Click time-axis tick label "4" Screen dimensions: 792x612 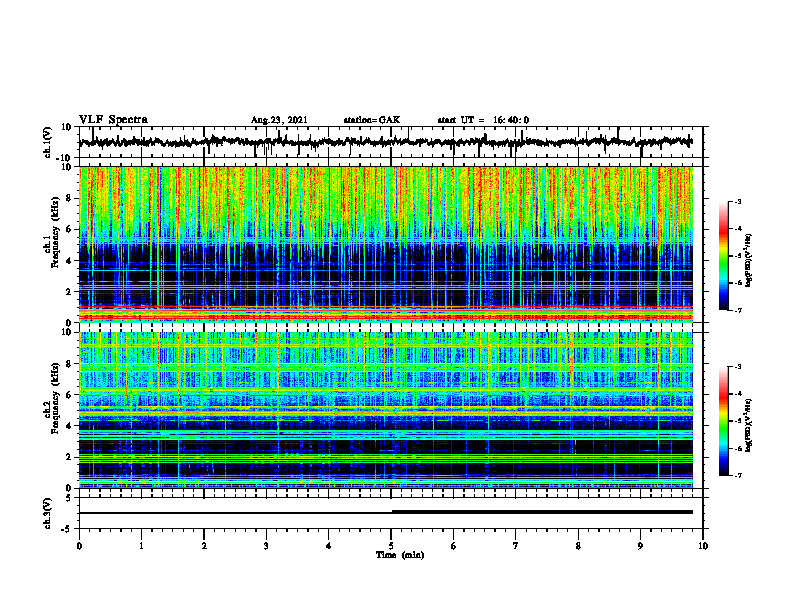[329, 546]
